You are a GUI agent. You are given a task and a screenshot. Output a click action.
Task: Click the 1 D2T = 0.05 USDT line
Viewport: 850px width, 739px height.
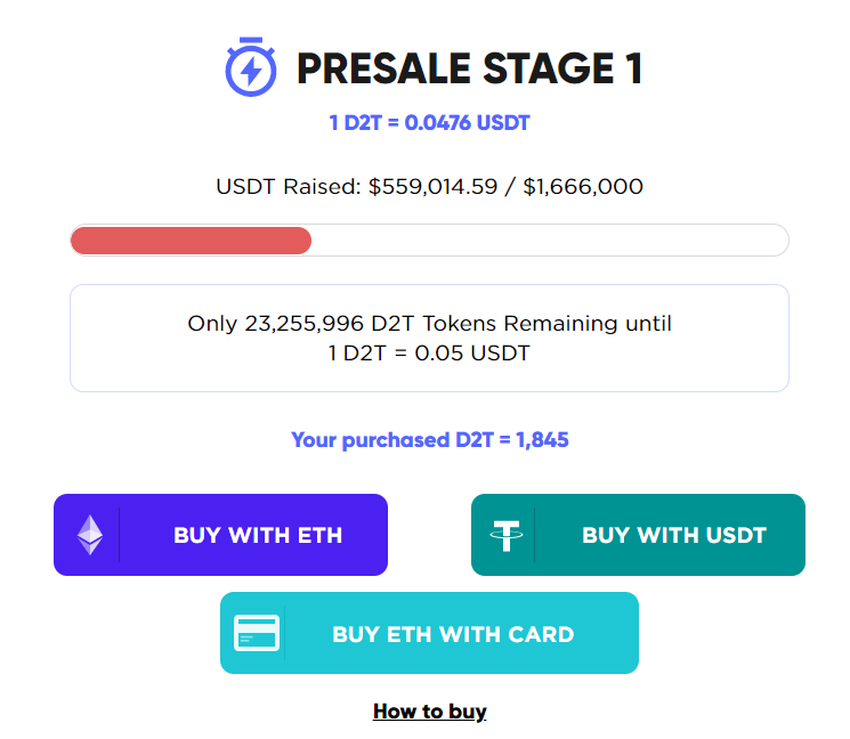429,353
